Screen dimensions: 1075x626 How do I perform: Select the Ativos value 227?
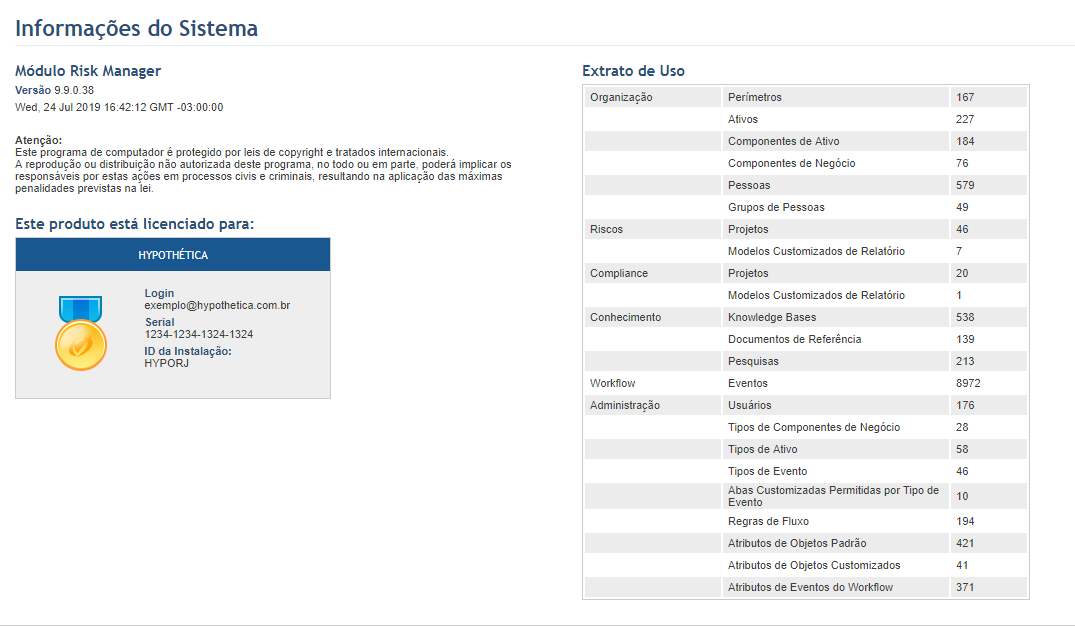tap(965, 119)
